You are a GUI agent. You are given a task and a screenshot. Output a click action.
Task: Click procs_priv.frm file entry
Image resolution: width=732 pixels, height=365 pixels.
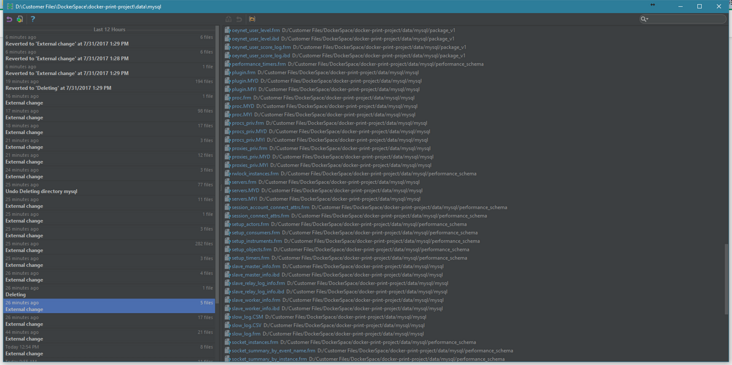pyautogui.click(x=248, y=123)
